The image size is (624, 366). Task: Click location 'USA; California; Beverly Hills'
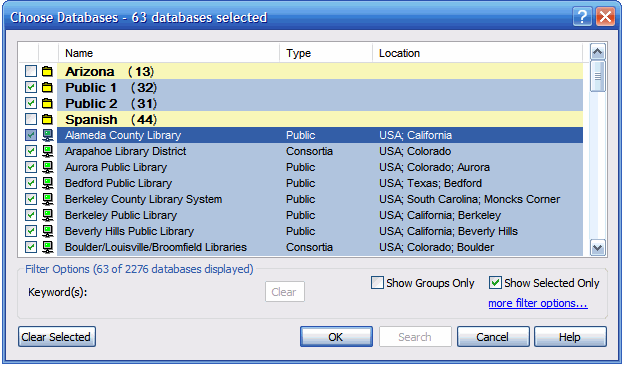click(x=448, y=231)
